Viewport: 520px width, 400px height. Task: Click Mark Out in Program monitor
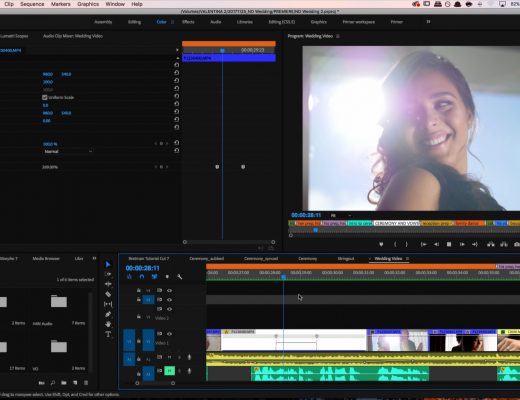click(406, 244)
